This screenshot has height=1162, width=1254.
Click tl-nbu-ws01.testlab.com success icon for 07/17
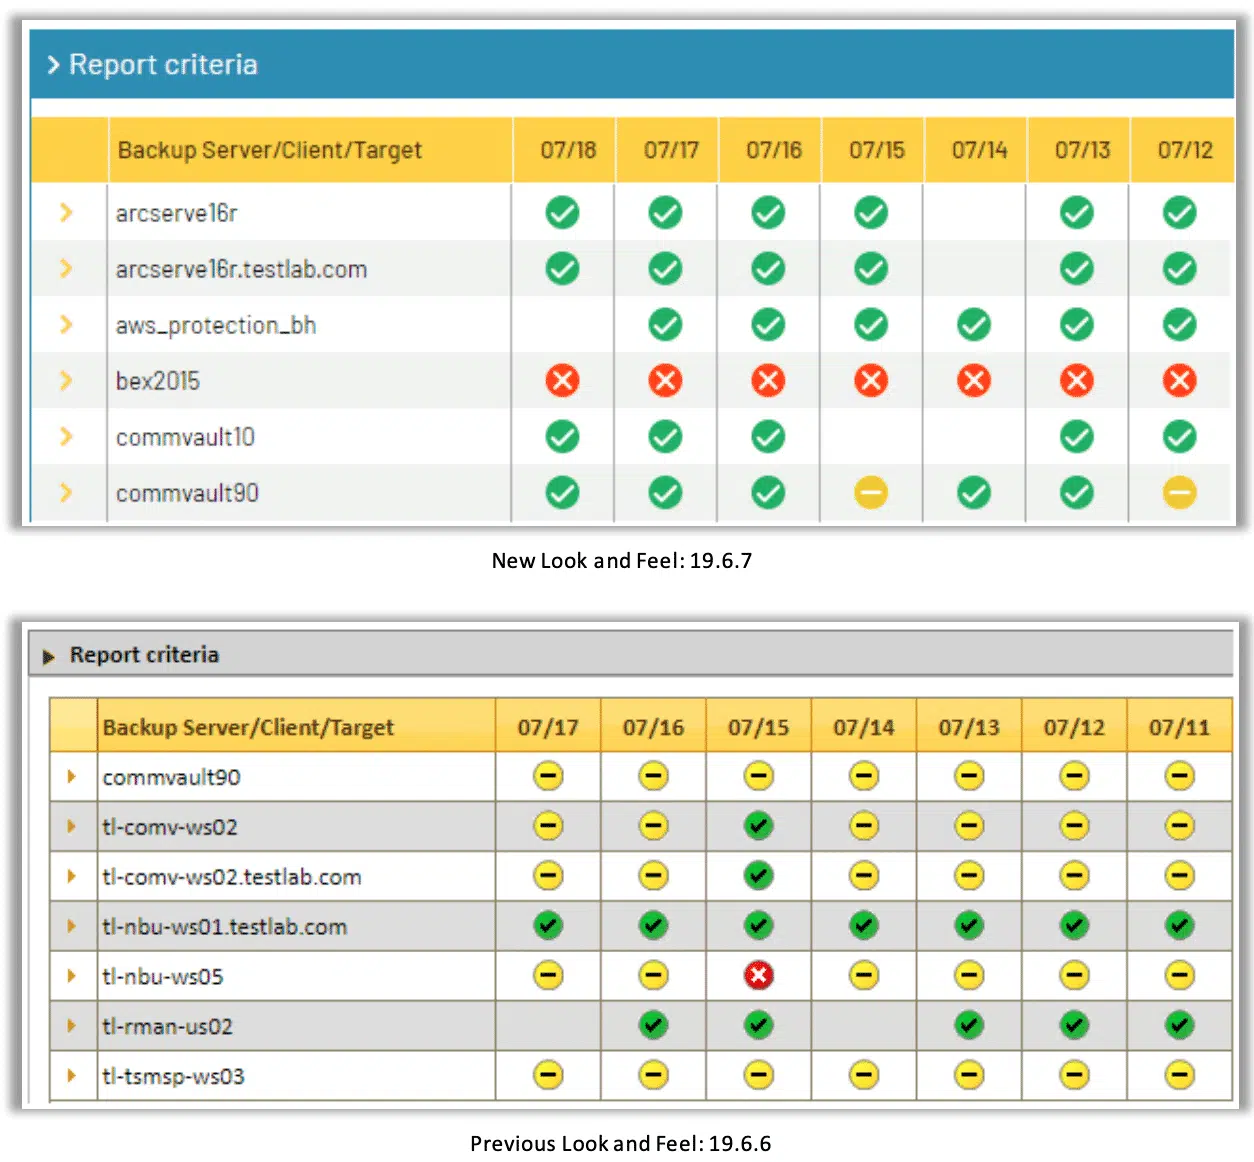coord(548,926)
